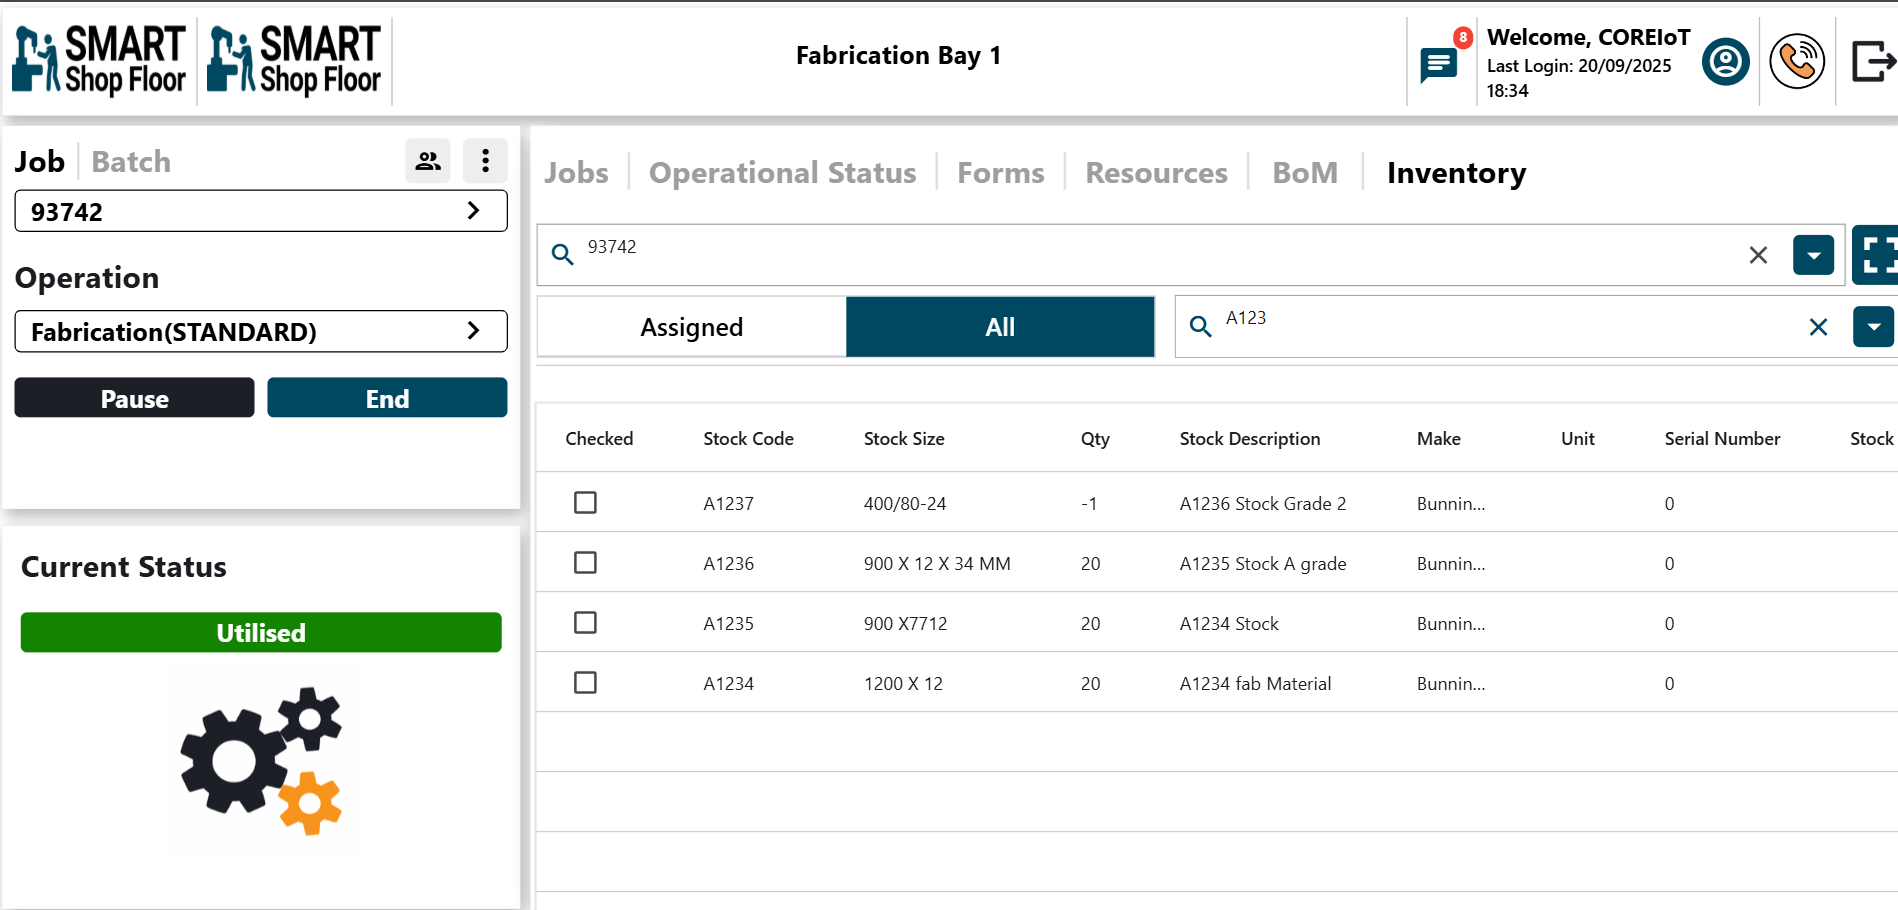This screenshot has height=910, width=1898.
Task: Check the box for stock code A1237
Action: [x=586, y=503]
